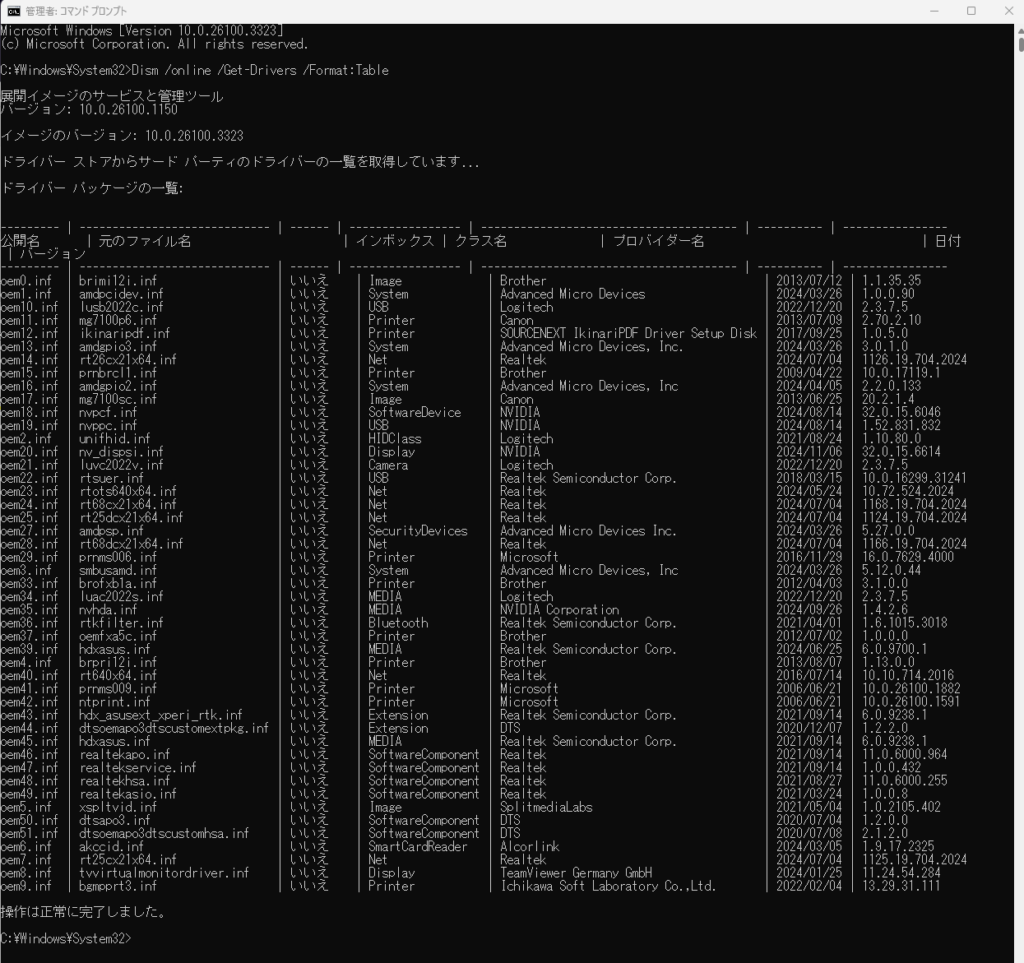Click the class name 'Bluetooth'
The height and width of the screenshot is (963, 1024).
[x=398, y=623]
